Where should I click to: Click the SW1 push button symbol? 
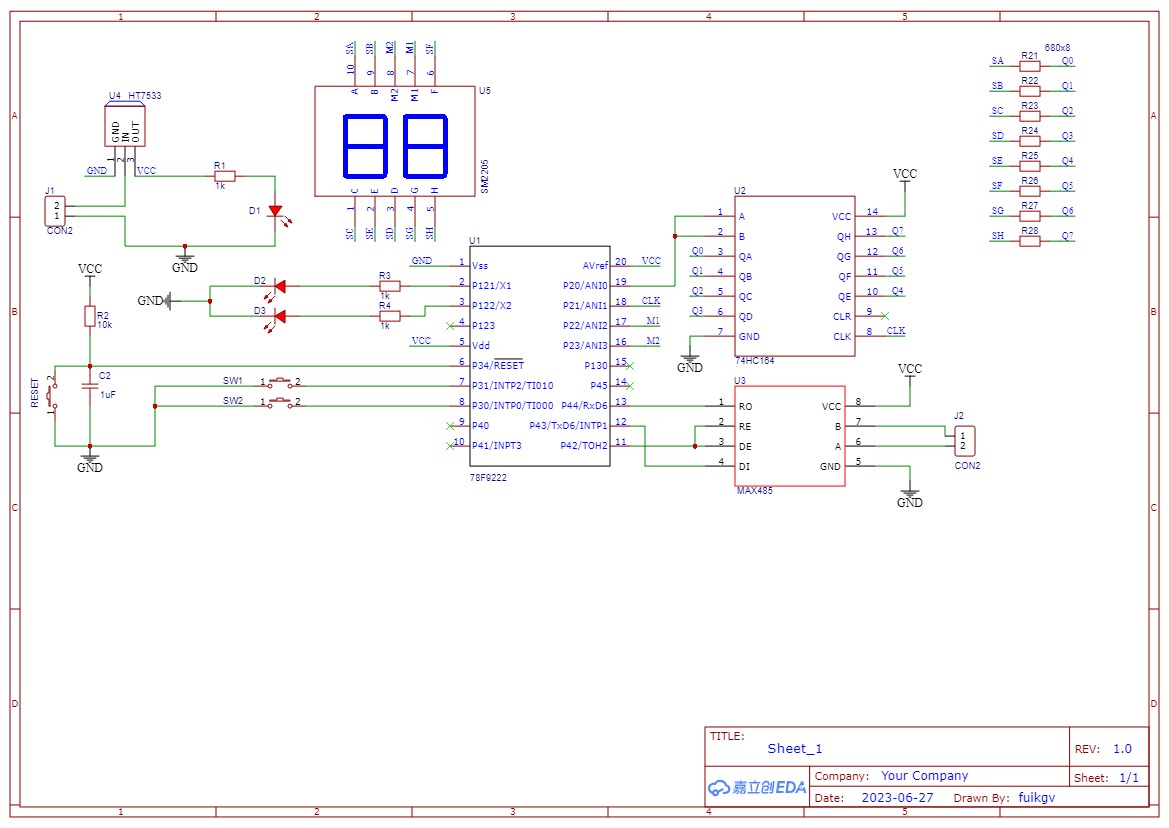(x=281, y=382)
